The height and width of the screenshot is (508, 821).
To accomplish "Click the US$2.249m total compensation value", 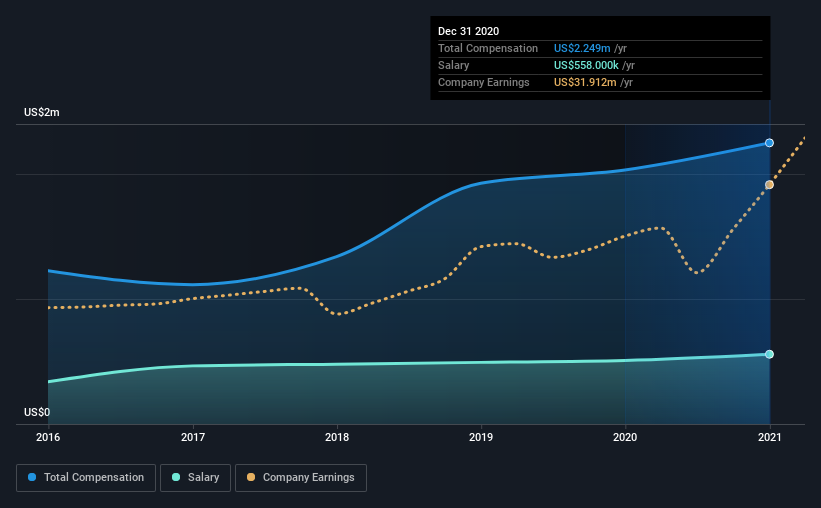I will [582, 48].
